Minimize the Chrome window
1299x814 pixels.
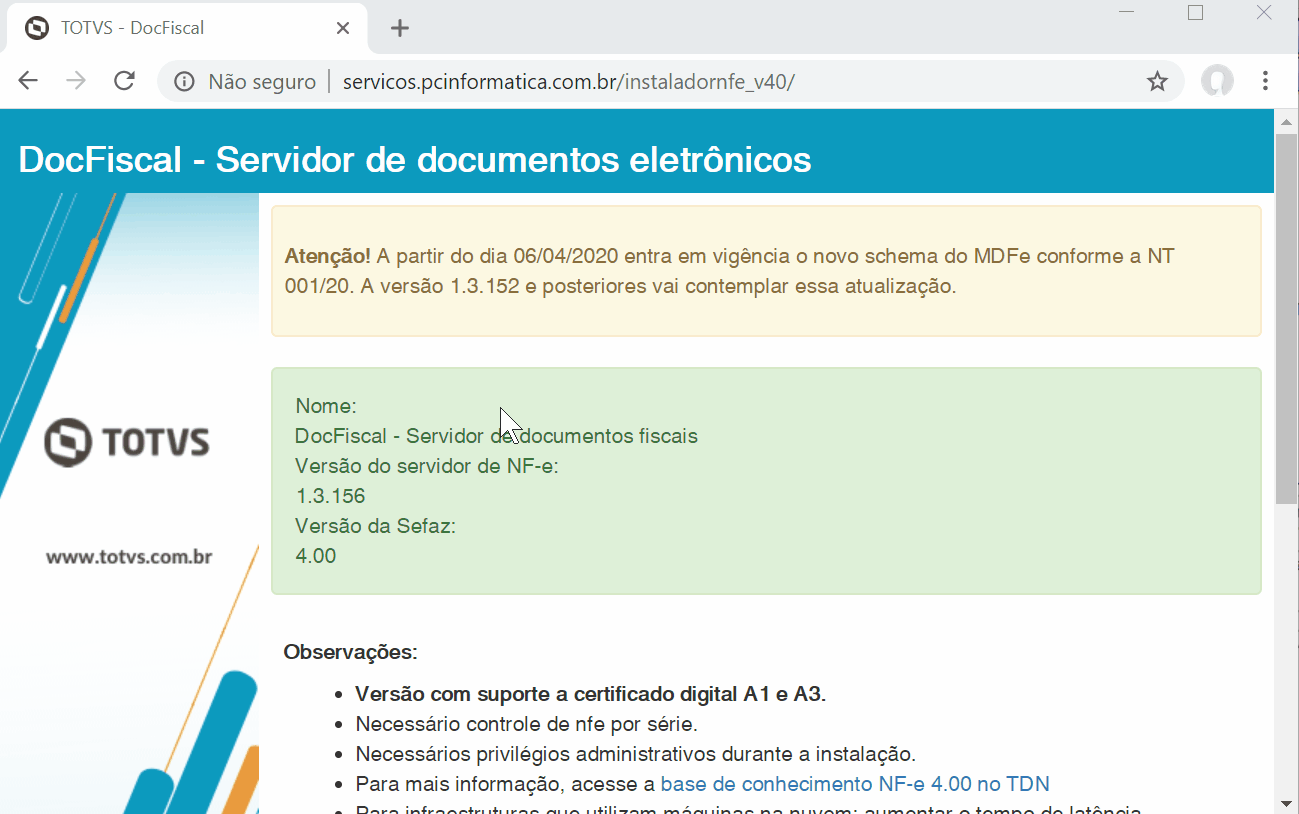(1128, 13)
